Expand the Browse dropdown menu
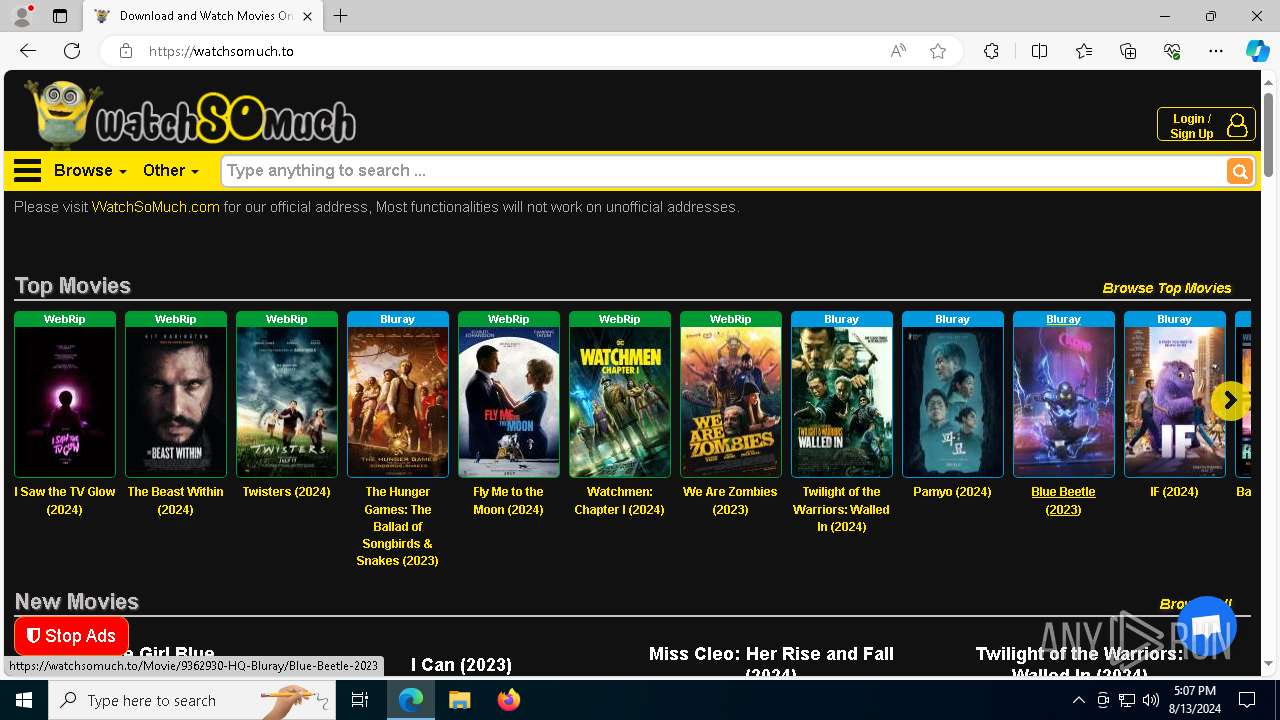This screenshot has width=1280, height=720. pyautogui.click(x=90, y=170)
